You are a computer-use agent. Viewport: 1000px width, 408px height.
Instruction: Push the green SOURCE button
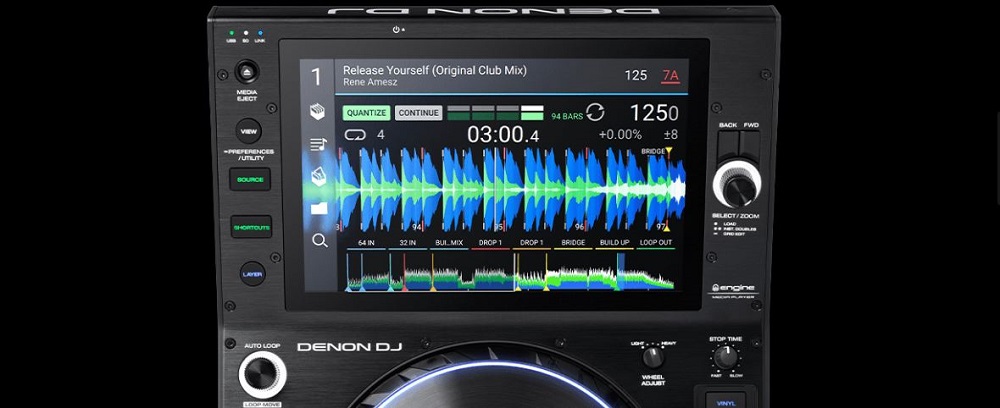pos(250,180)
